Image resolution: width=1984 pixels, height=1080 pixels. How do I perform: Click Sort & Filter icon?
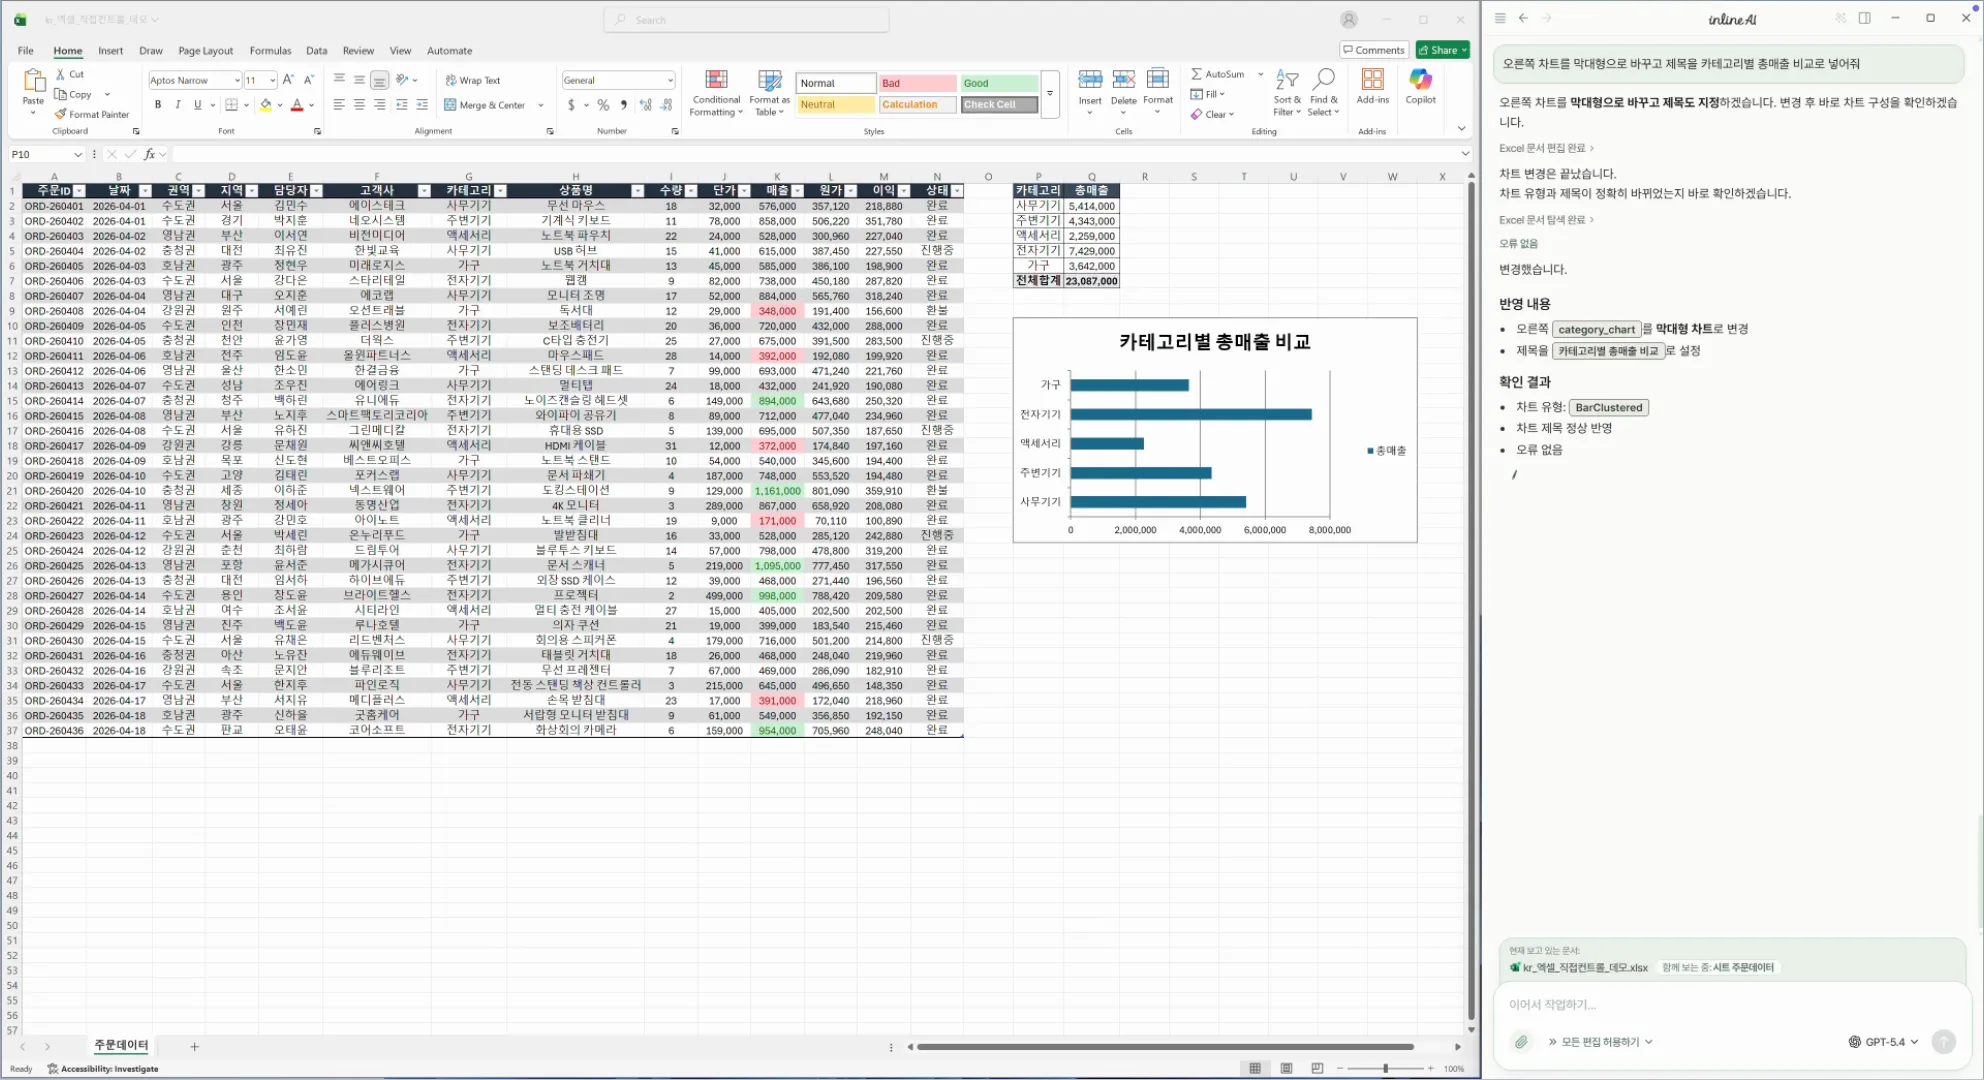click(1287, 81)
